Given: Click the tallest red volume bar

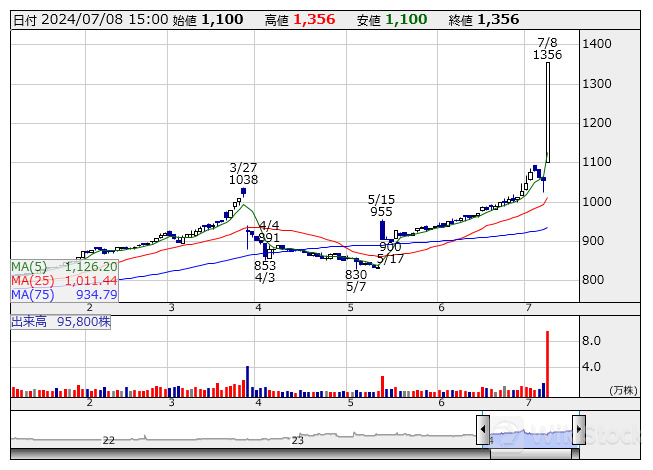Looking at the screenshot, I should pyautogui.click(x=547, y=364).
